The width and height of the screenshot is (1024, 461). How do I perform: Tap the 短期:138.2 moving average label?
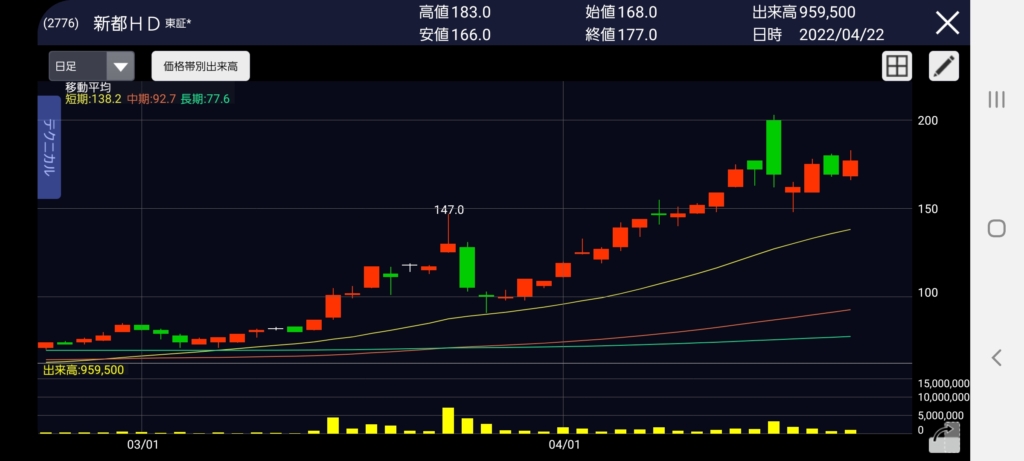pyautogui.click(x=93, y=99)
